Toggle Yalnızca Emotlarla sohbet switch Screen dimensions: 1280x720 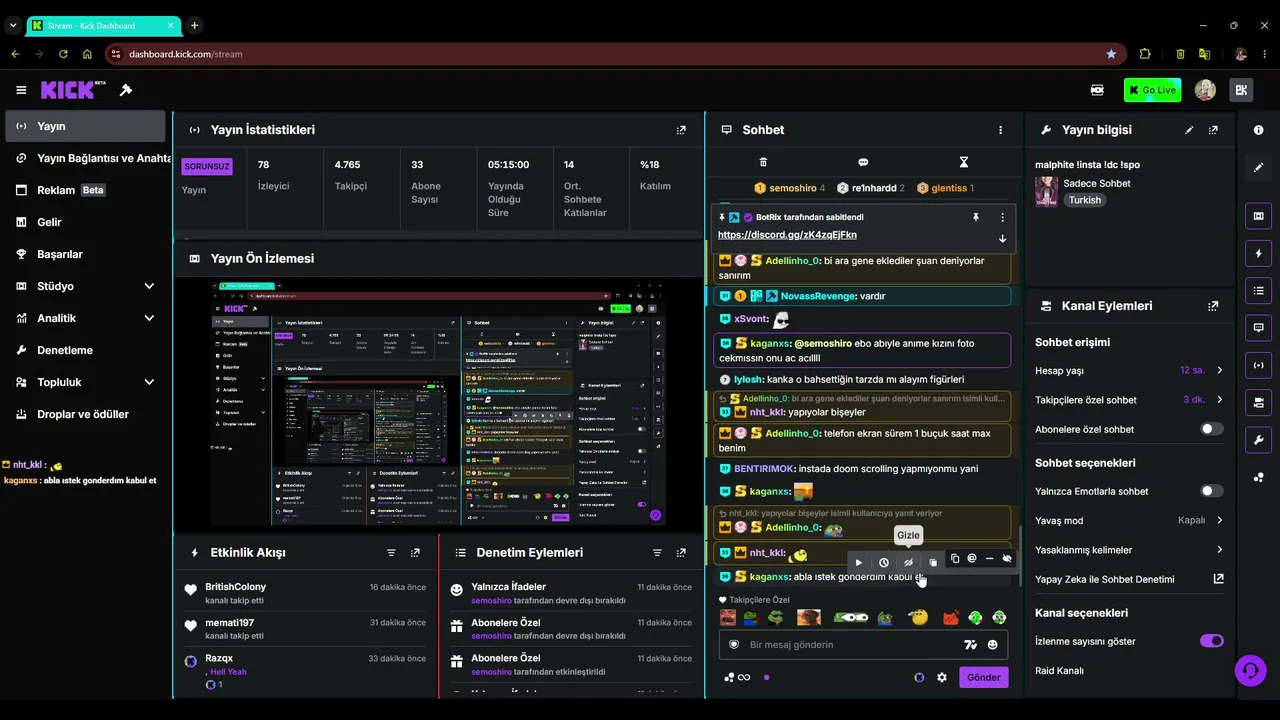(x=1211, y=491)
